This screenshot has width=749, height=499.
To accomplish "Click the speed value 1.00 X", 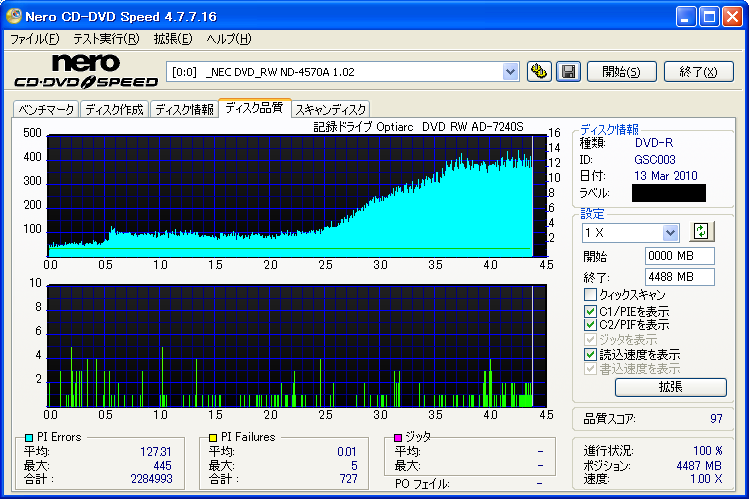I will click(706, 479).
